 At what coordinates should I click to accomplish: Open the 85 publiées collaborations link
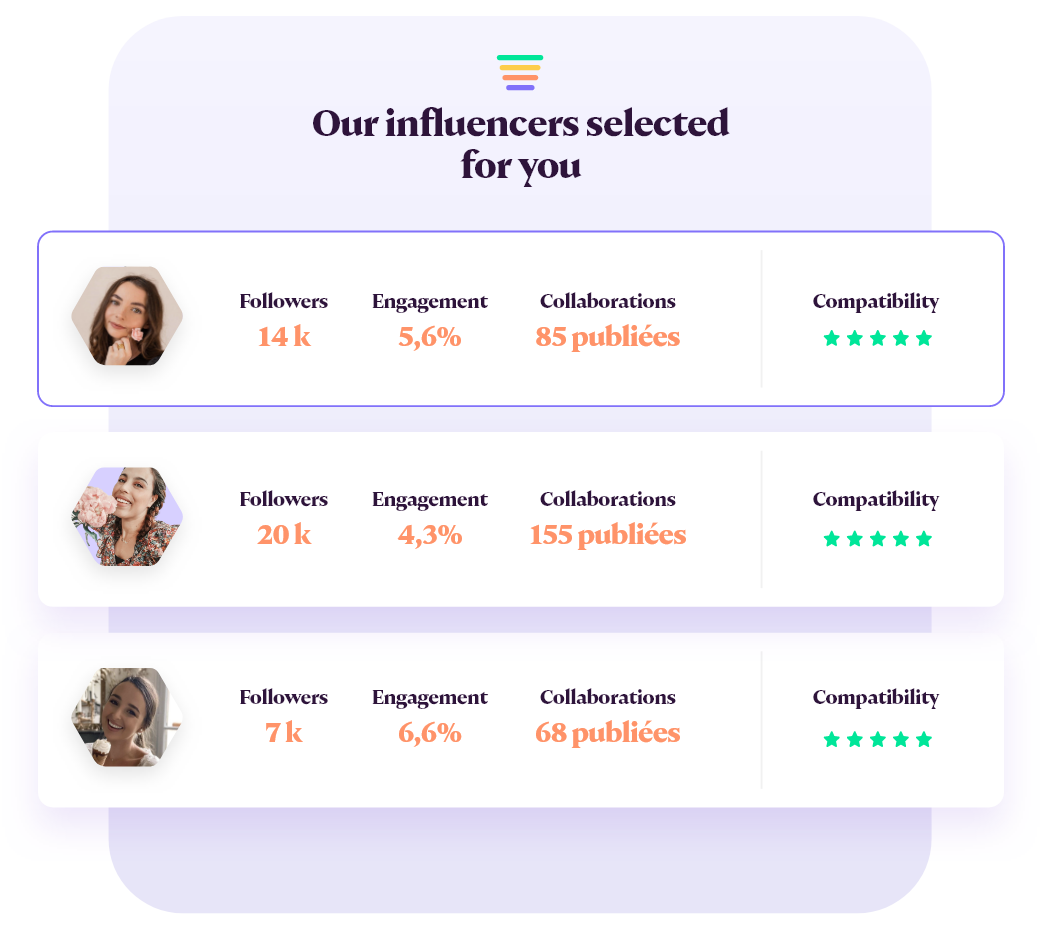[x=607, y=337]
